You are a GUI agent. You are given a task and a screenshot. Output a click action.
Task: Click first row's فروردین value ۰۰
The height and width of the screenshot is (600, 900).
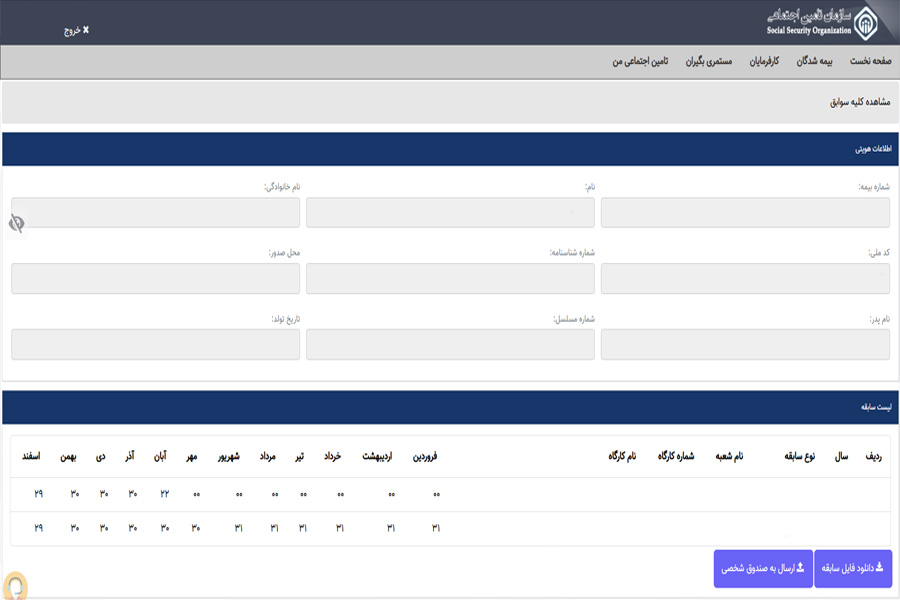click(x=436, y=494)
